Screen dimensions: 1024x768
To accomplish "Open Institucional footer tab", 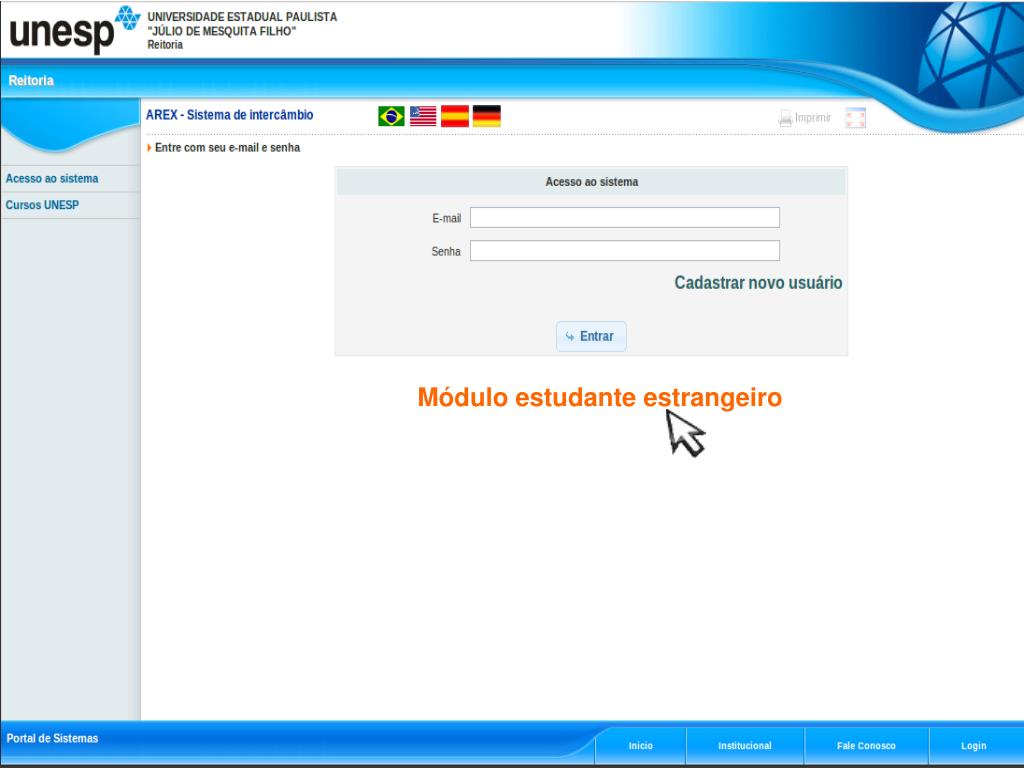I will (745, 746).
